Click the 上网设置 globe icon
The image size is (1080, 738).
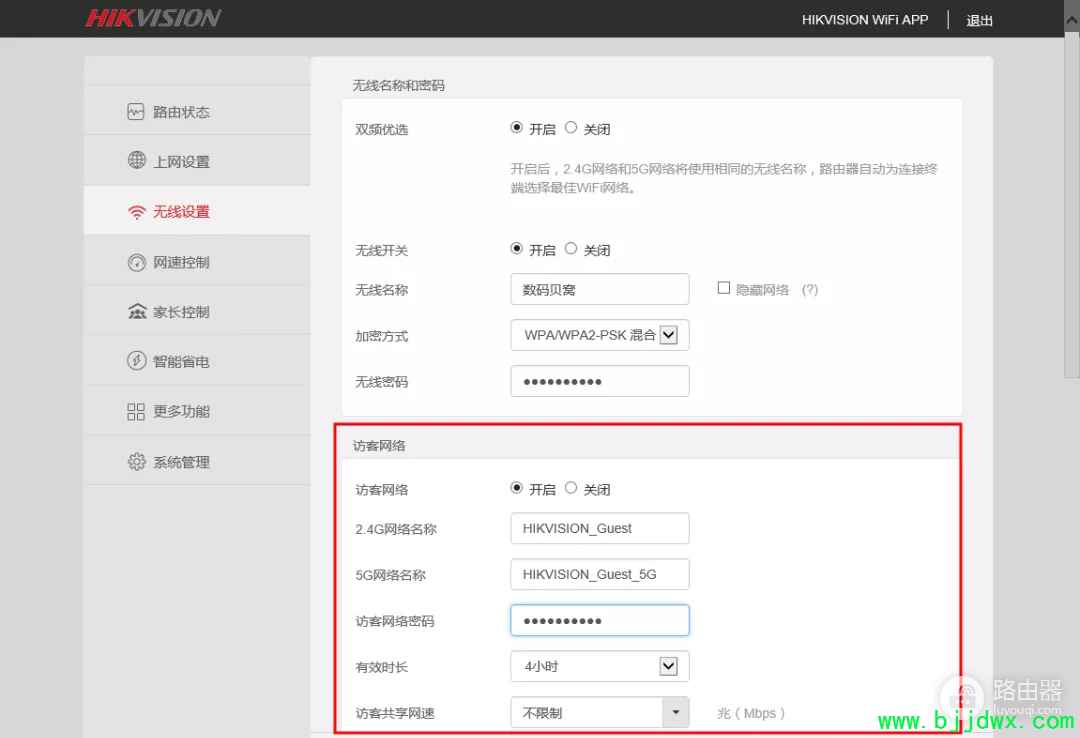tap(136, 160)
